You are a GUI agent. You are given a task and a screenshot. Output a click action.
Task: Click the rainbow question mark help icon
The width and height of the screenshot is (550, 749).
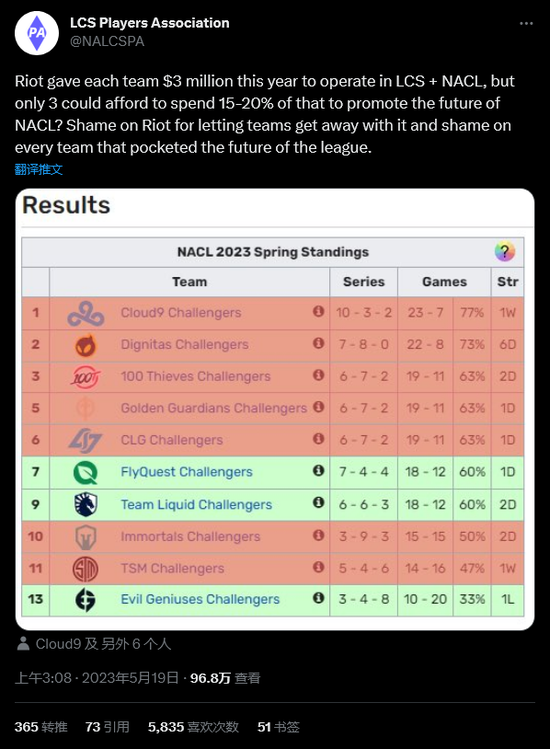pos(505,251)
